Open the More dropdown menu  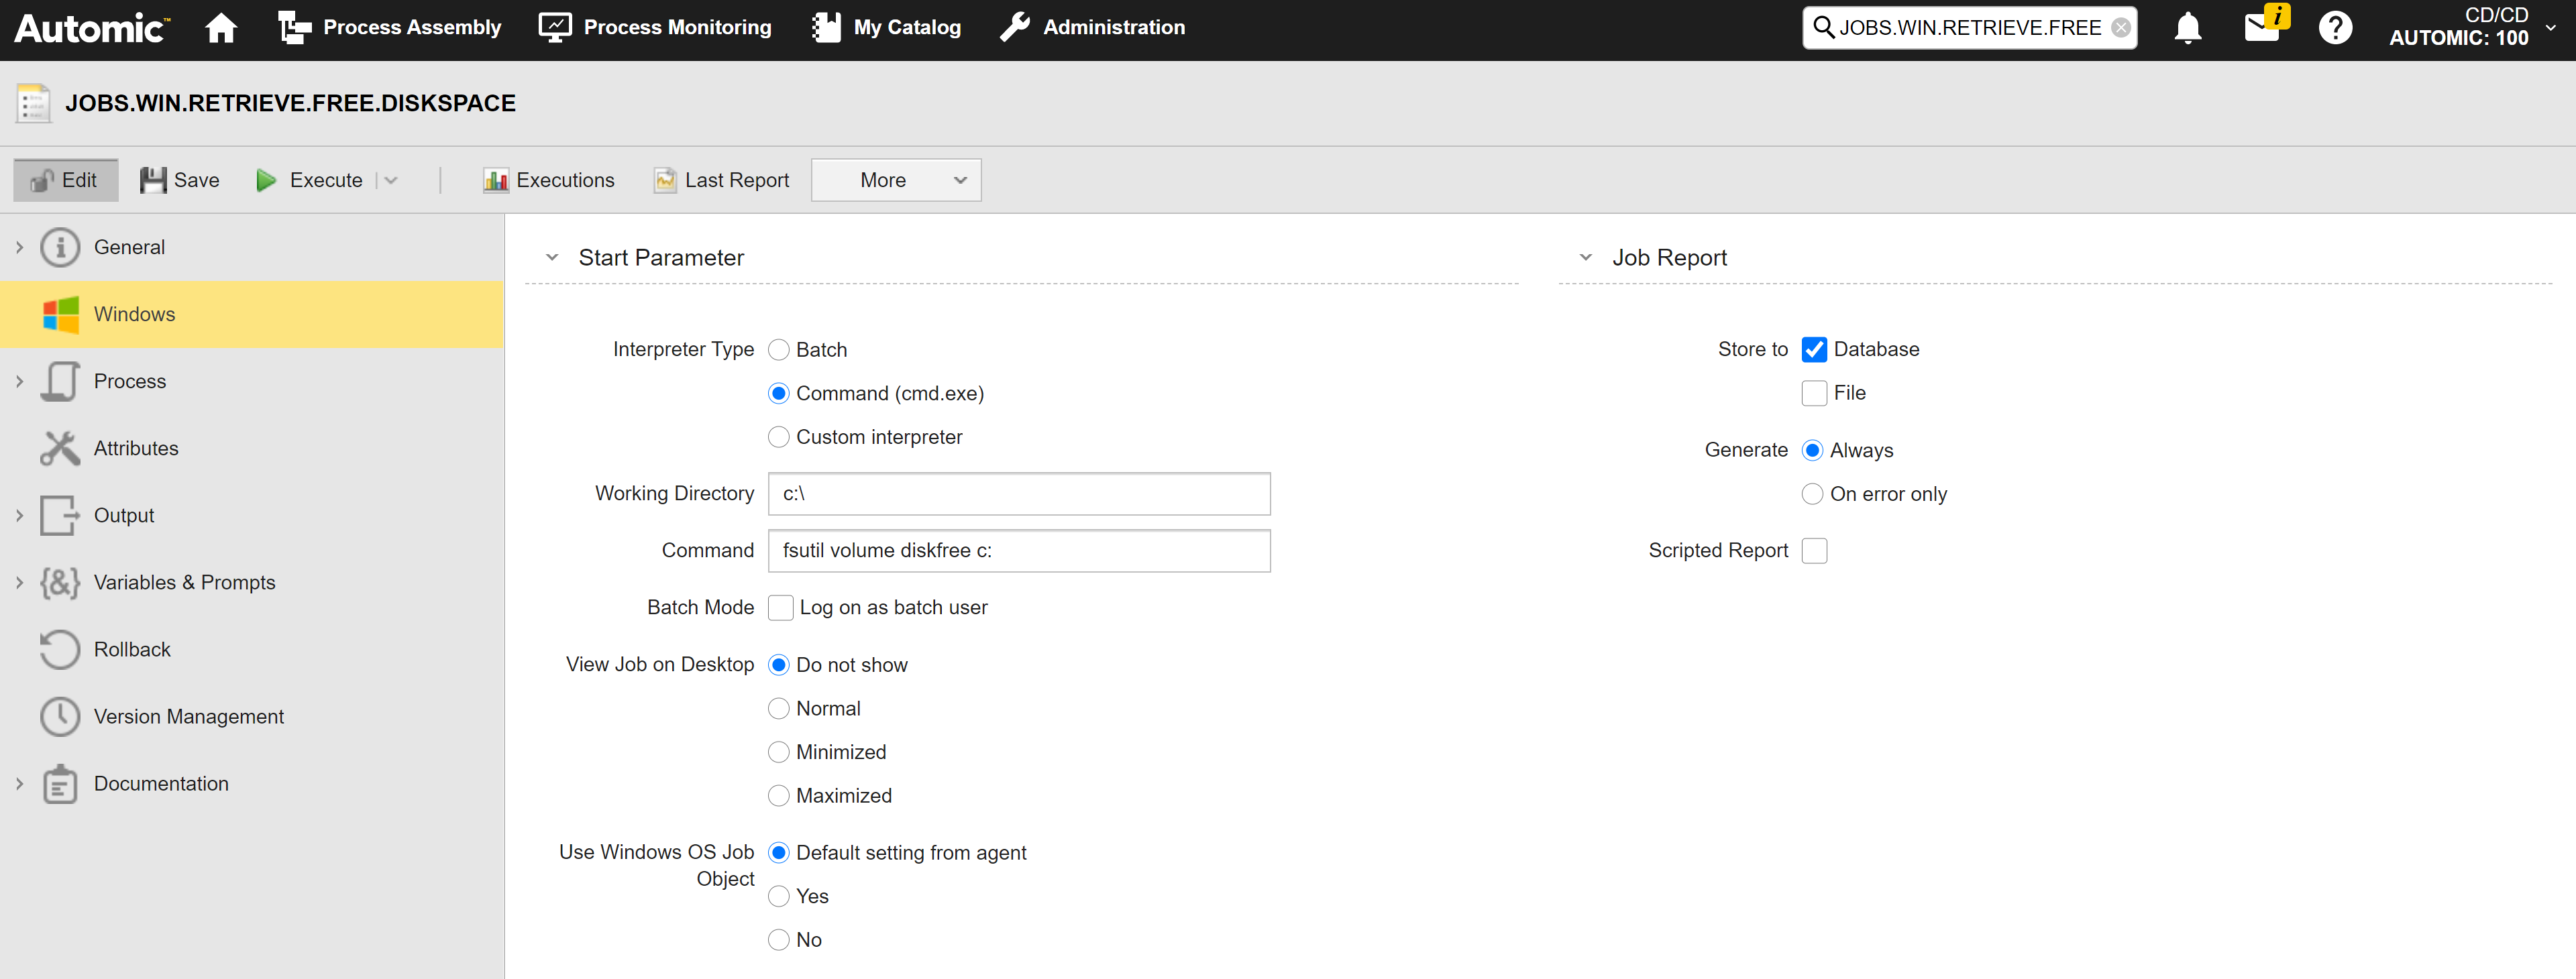[x=895, y=180]
